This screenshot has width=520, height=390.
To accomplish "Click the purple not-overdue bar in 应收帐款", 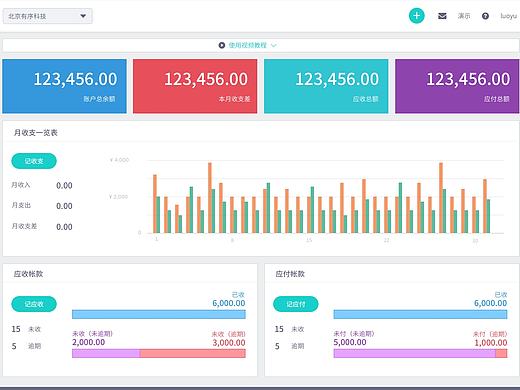I will (x=106, y=353).
